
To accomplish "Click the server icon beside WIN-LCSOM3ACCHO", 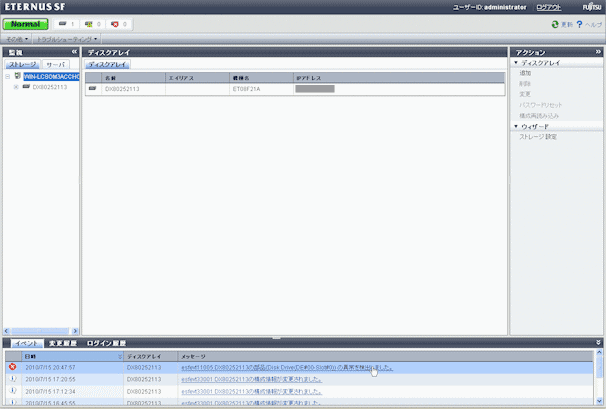I will click(x=17, y=76).
